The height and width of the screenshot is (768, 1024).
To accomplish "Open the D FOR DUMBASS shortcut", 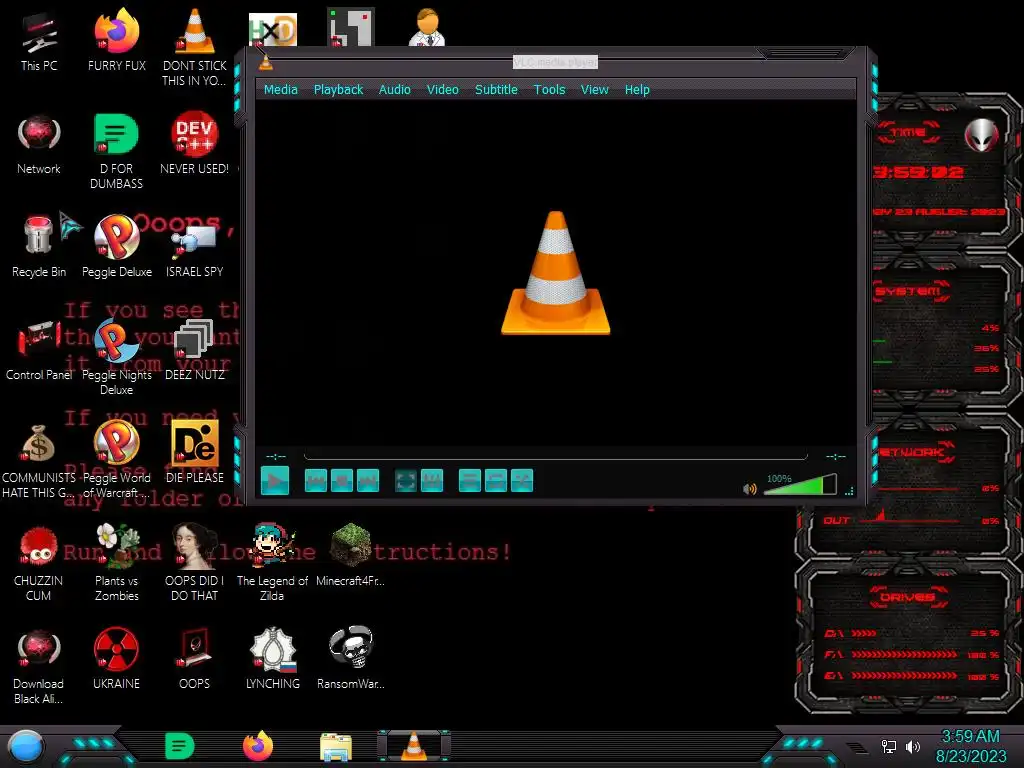I will click(116, 152).
